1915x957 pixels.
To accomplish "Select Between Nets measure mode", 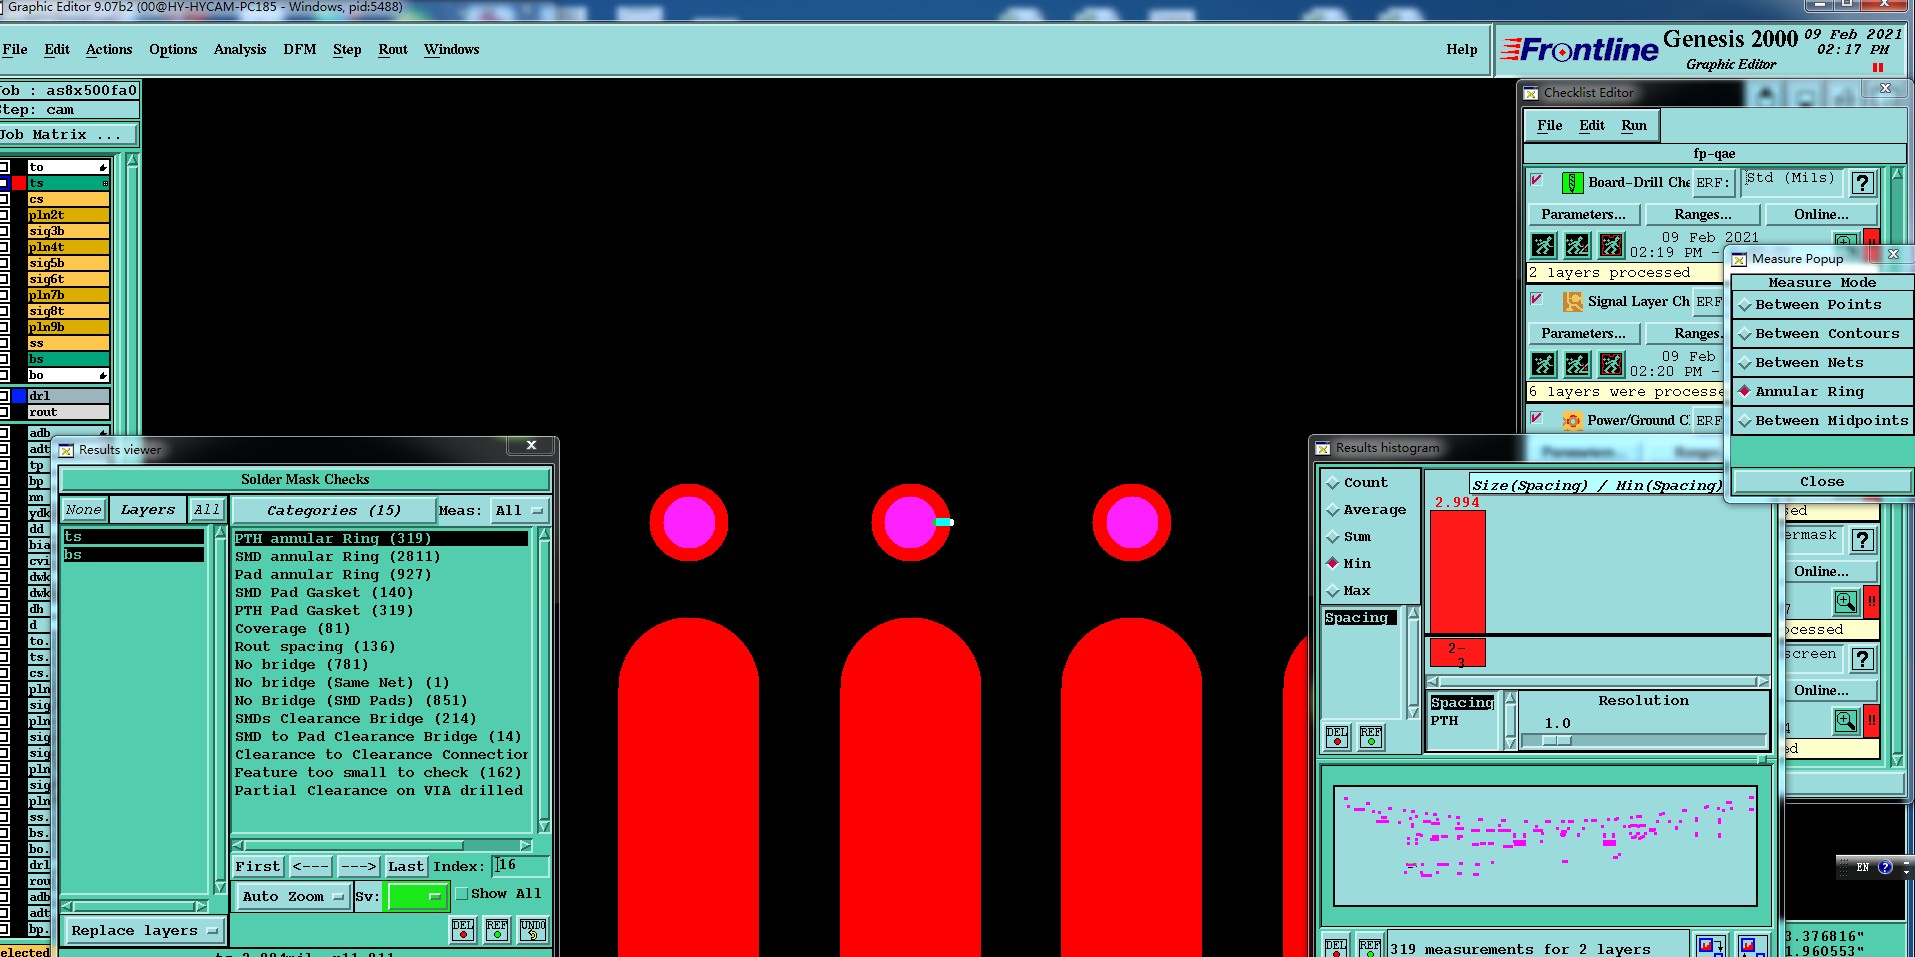I will coord(1821,363).
